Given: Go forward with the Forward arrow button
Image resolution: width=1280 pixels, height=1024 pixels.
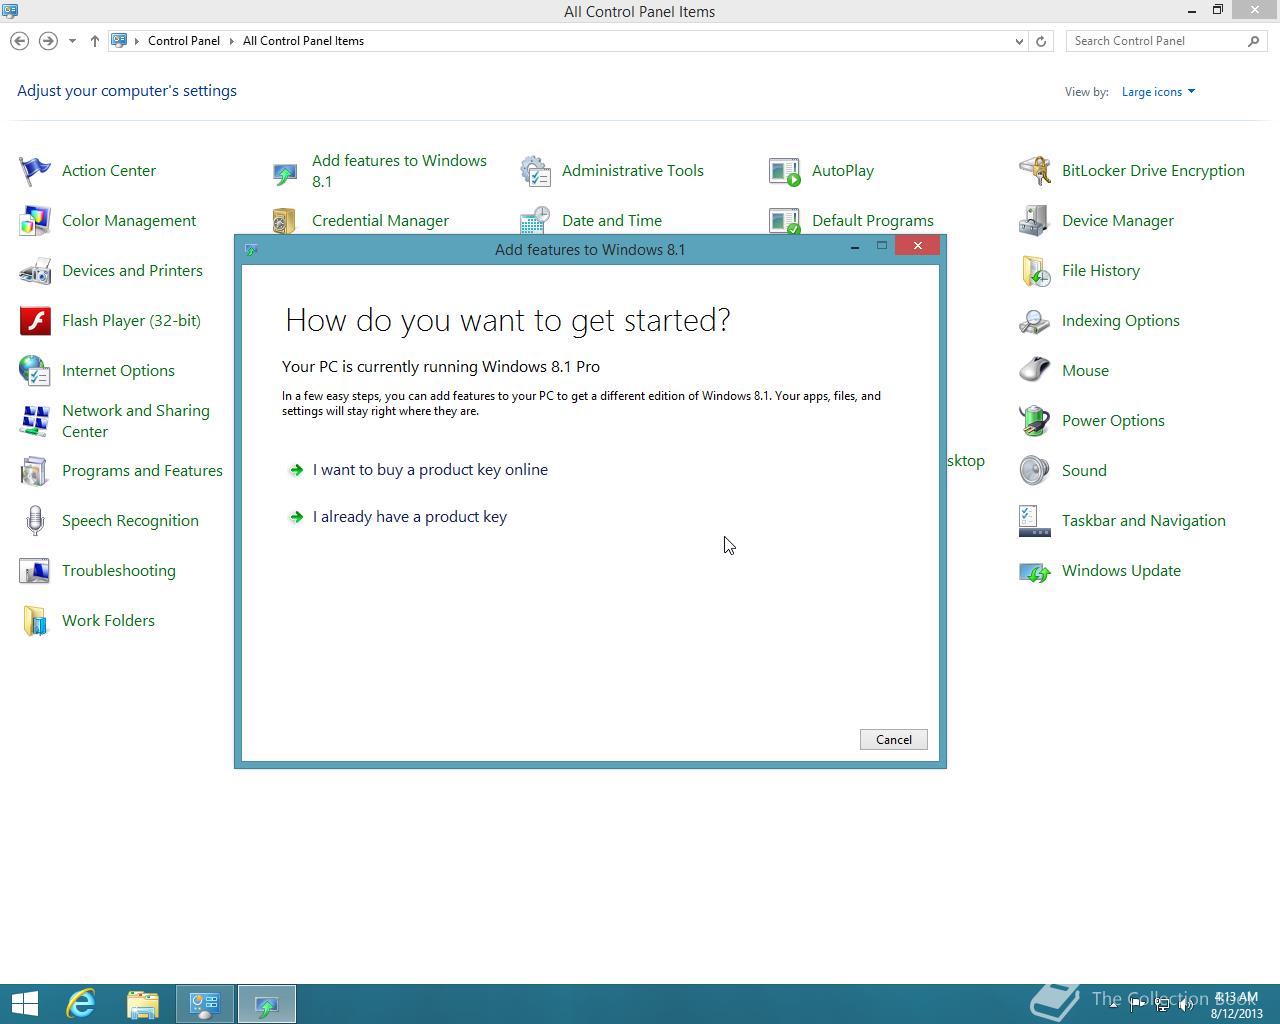Looking at the screenshot, I should point(47,41).
